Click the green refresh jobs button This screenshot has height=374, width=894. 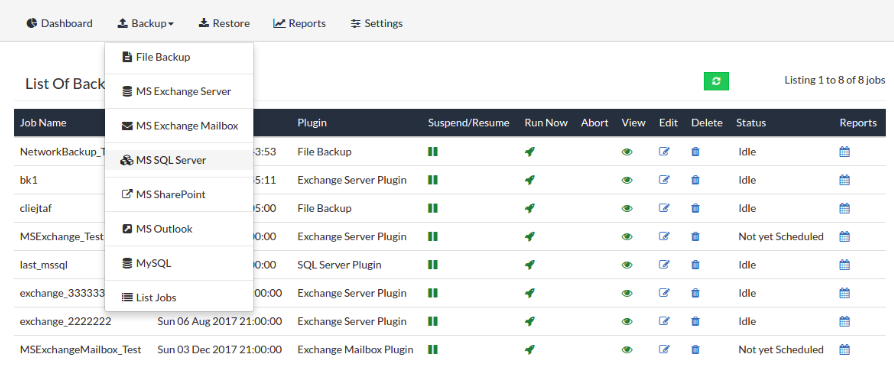(716, 81)
